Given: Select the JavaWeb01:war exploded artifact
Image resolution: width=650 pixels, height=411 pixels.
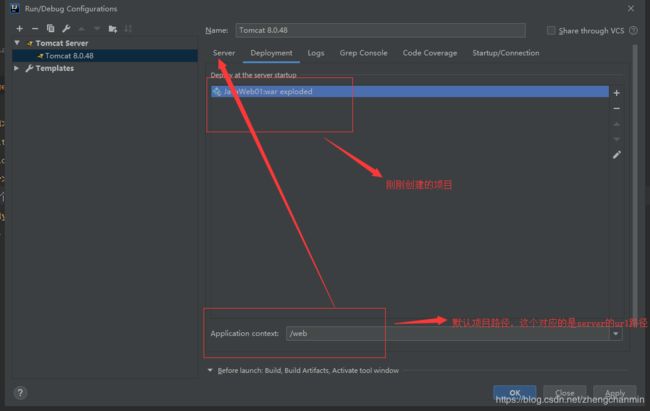Looking at the screenshot, I should tap(410, 92).
